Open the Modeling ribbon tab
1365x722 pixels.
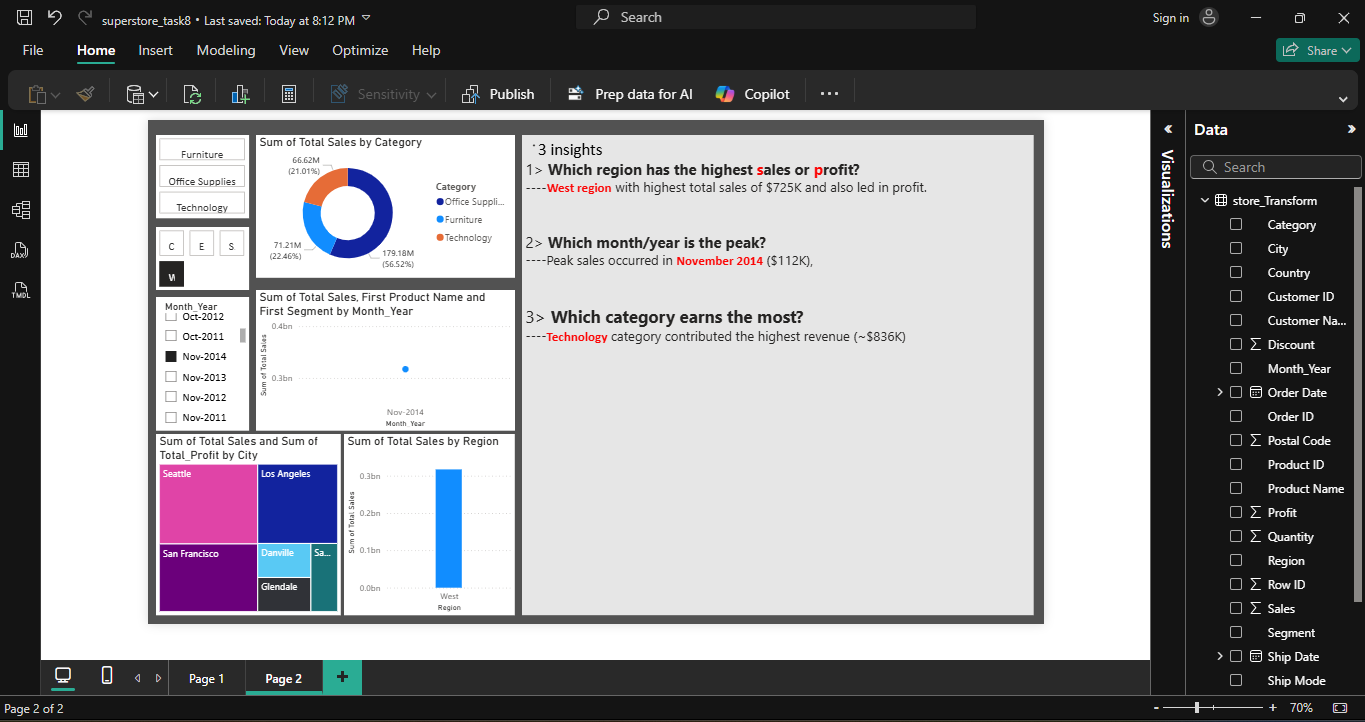point(226,50)
